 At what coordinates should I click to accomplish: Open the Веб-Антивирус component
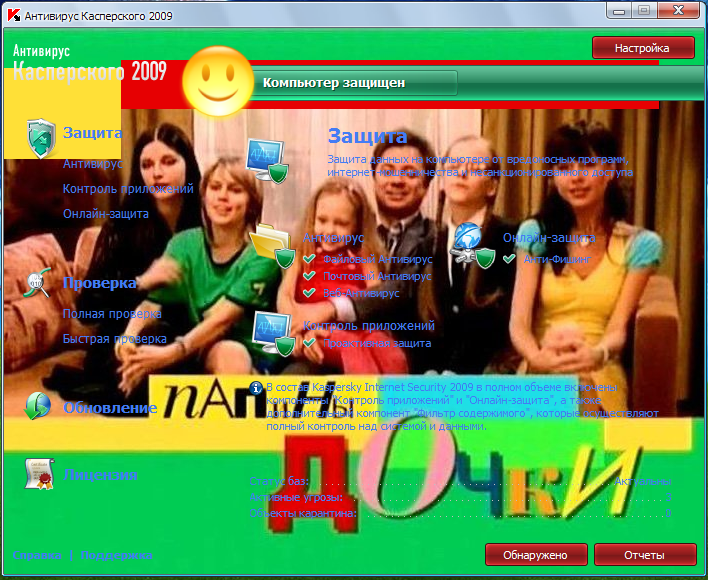[361, 293]
